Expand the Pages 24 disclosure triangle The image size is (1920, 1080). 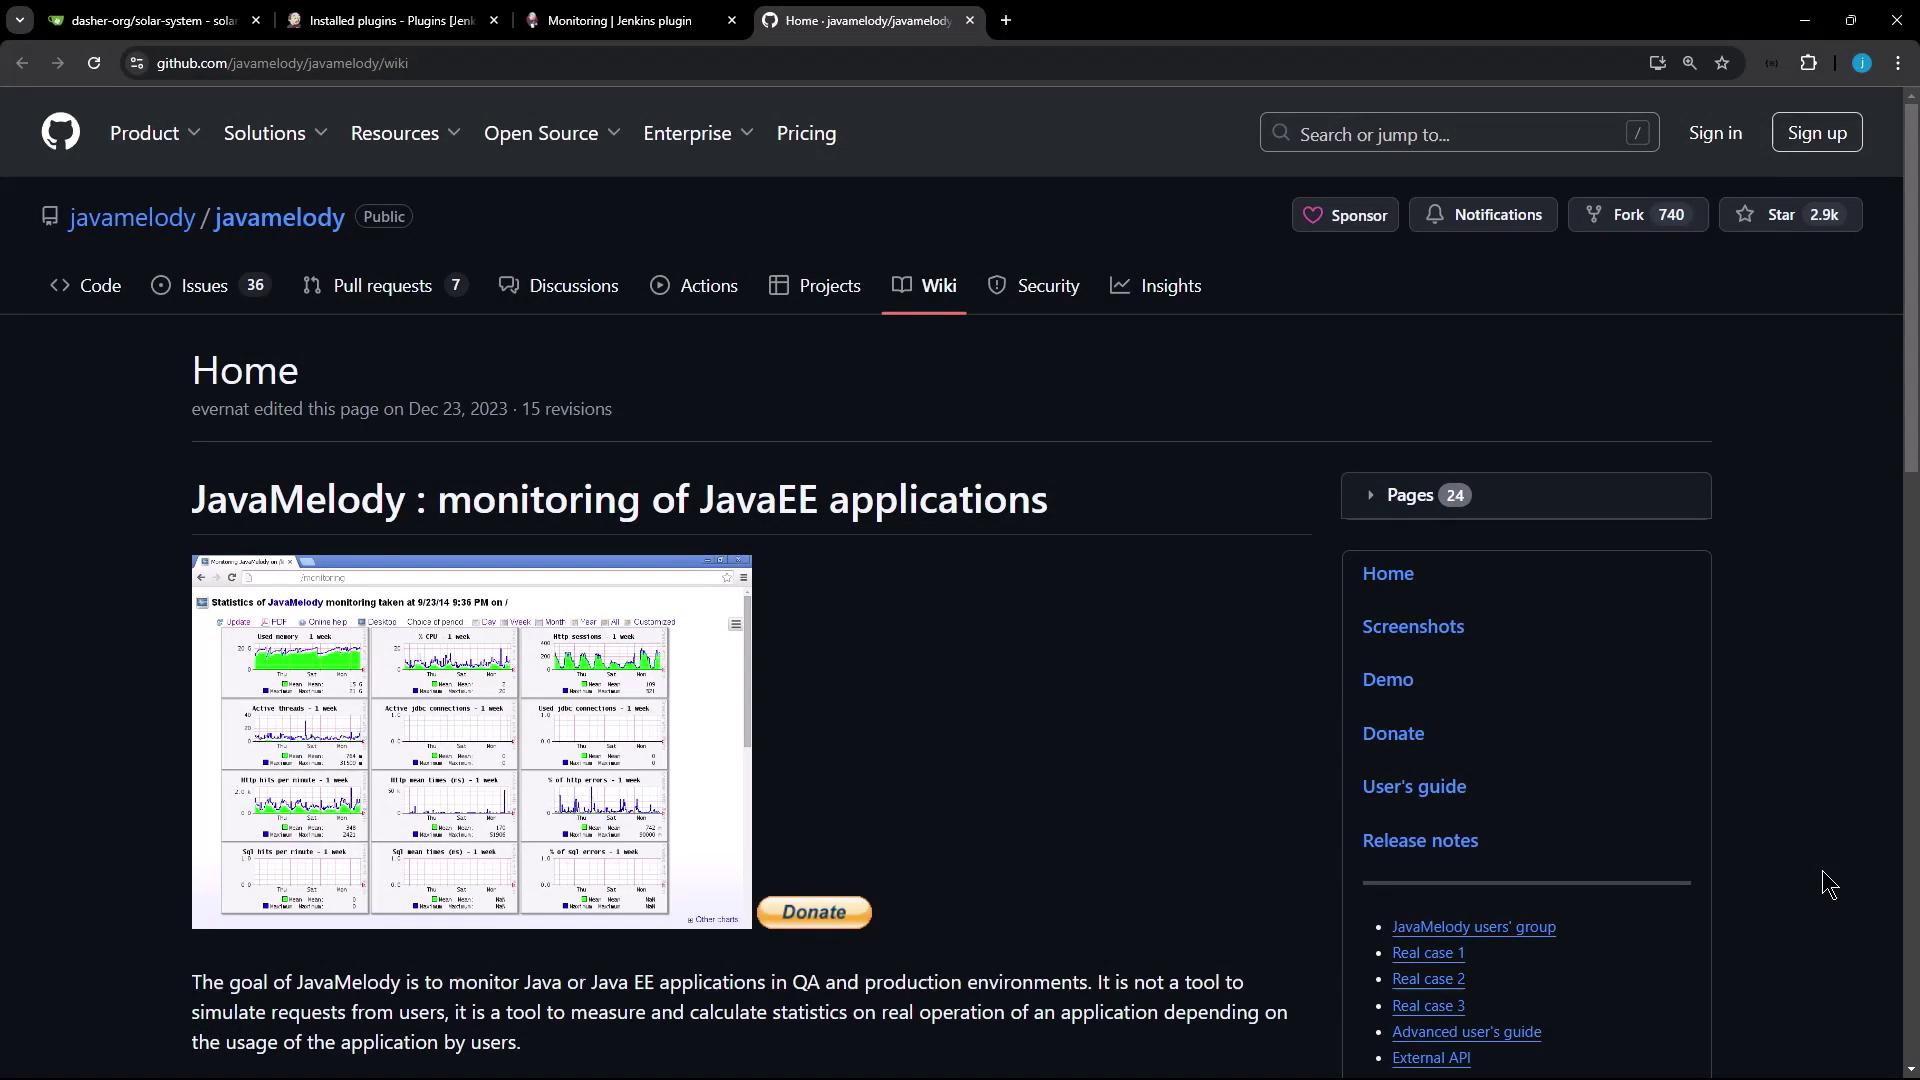[x=1370, y=495]
